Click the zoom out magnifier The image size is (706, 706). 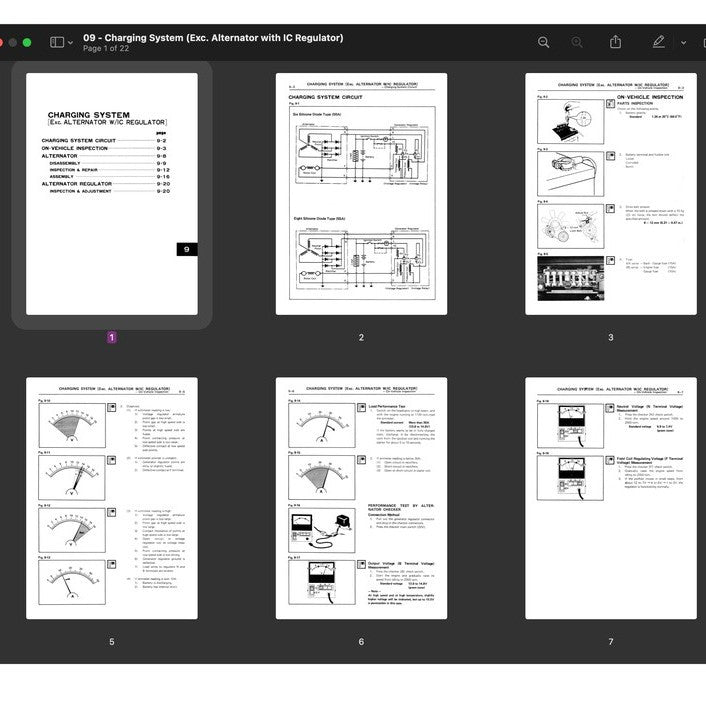tap(544, 42)
